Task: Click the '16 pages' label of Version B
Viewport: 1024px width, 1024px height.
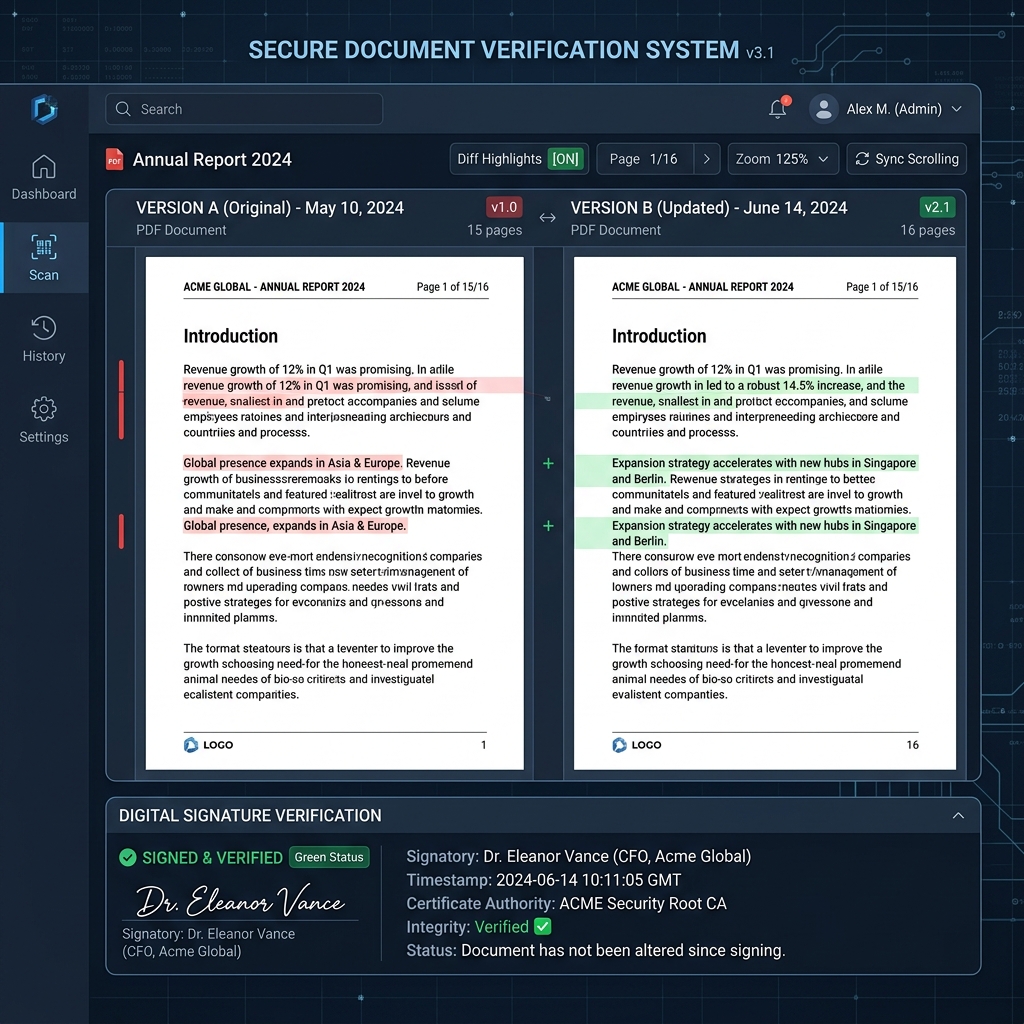Action: coord(927,230)
